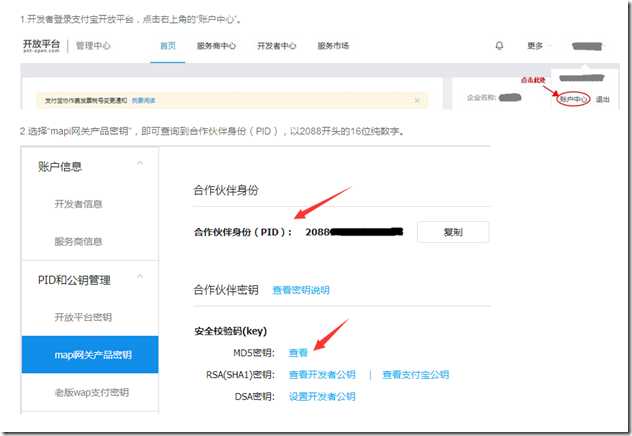632x436 pixels.
Task: Open the 服务市场 tab
Action: click(x=333, y=46)
